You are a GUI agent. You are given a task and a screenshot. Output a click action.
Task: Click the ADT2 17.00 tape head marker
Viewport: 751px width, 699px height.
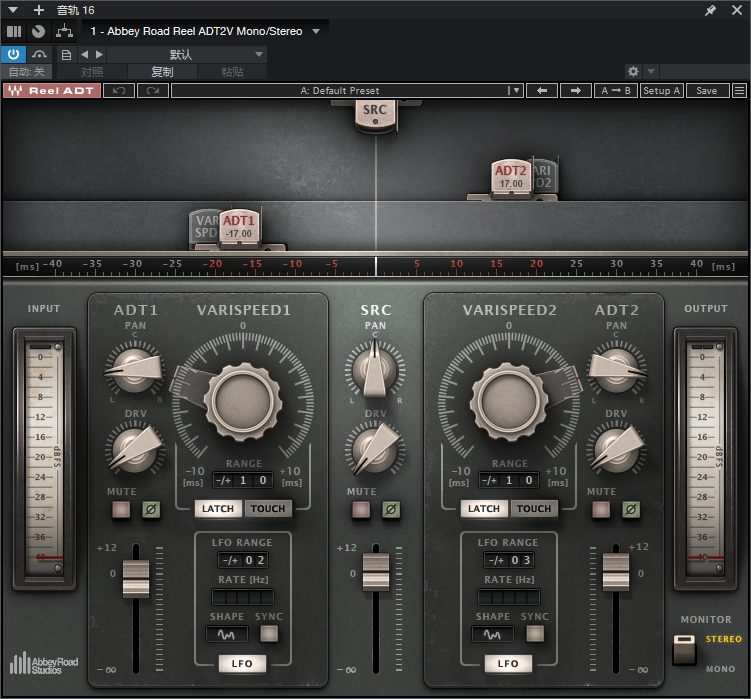pyautogui.click(x=511, y=177)
